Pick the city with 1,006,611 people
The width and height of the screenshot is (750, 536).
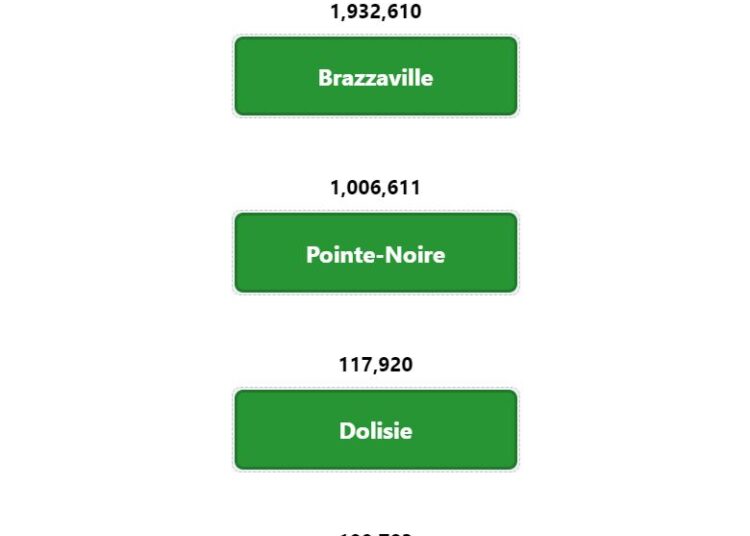pyautogui.click(x=375, y=252)
